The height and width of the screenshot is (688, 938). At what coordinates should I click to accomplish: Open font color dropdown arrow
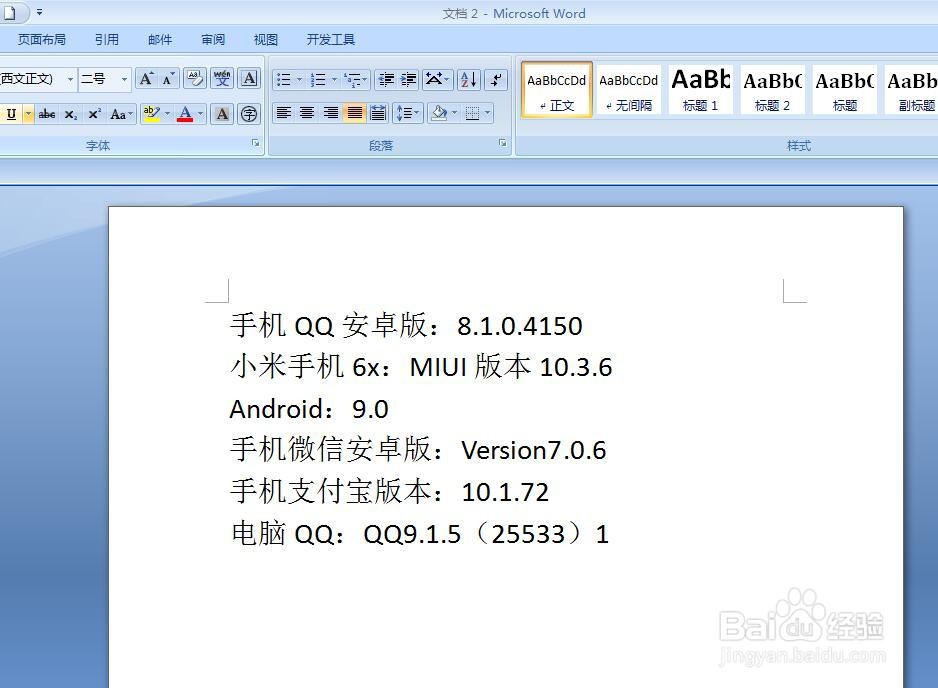click(x=200, y=114)
